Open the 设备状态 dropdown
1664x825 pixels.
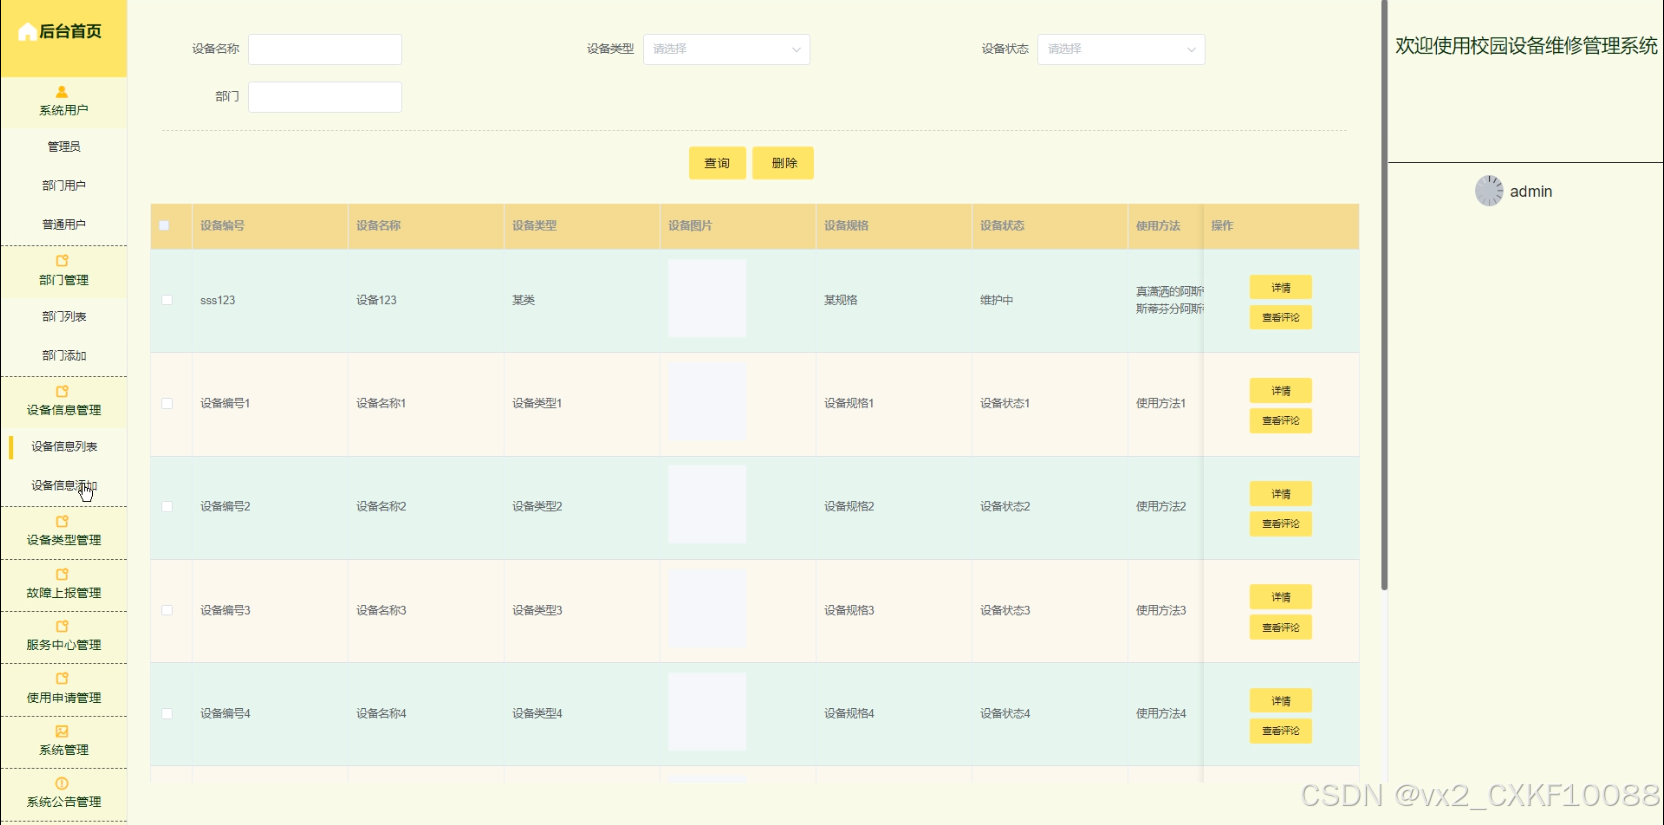tap(1121, 49)
